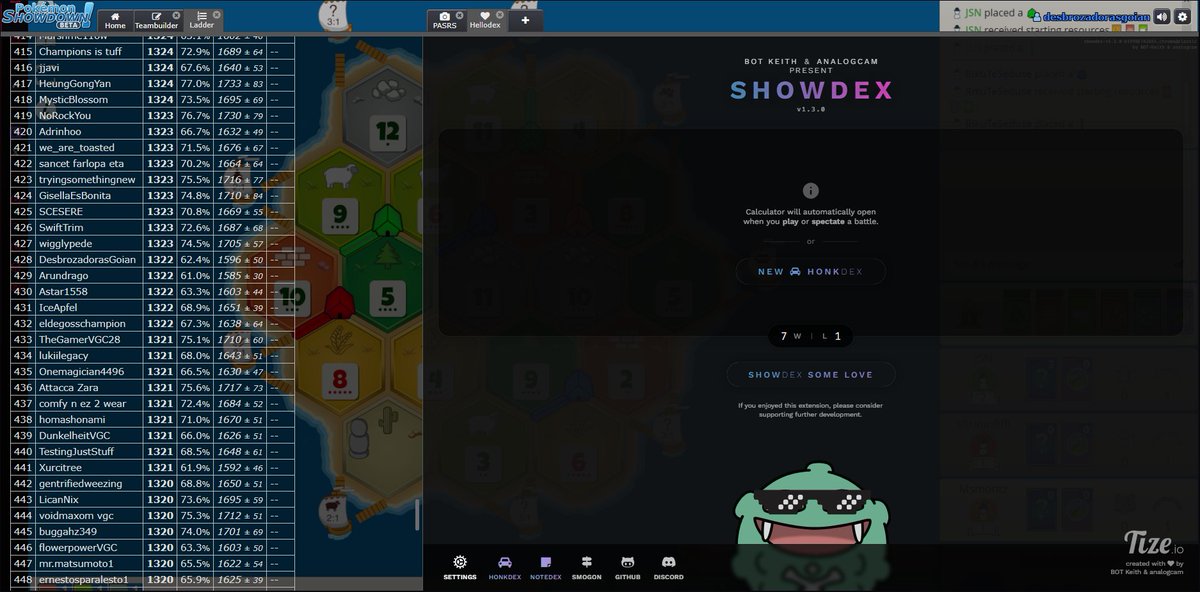This screenshot has width=1200, height=592.
Task: Select ladder row flowerpowerVGC
Action: pos(153,547)
